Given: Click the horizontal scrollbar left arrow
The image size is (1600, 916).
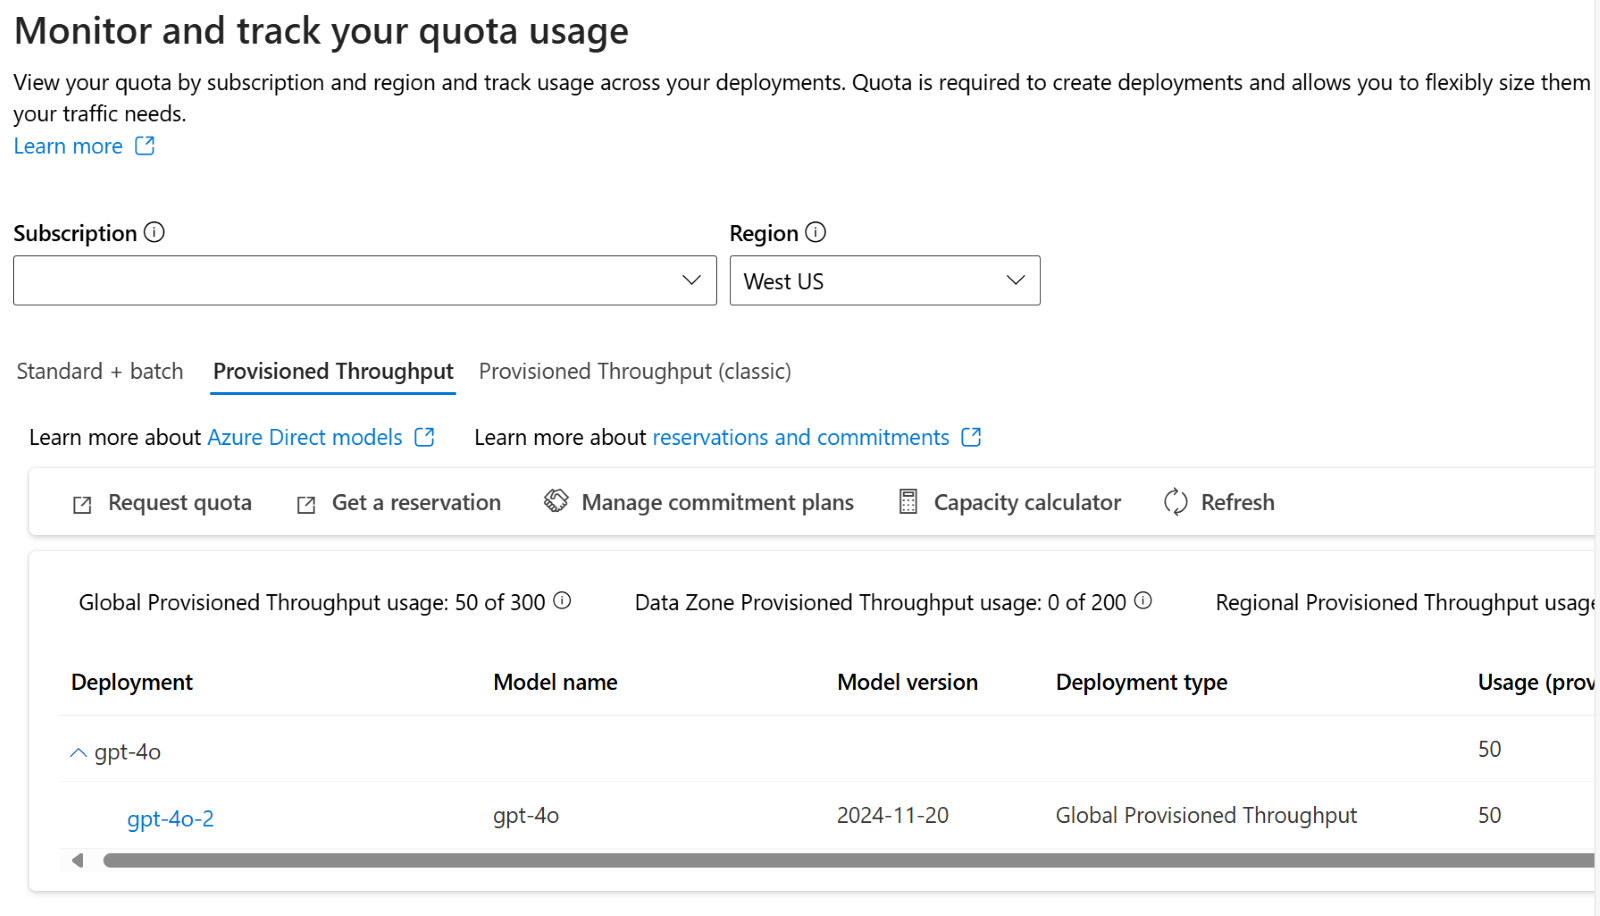Looking at the screenshot, I should pos(77,860).
